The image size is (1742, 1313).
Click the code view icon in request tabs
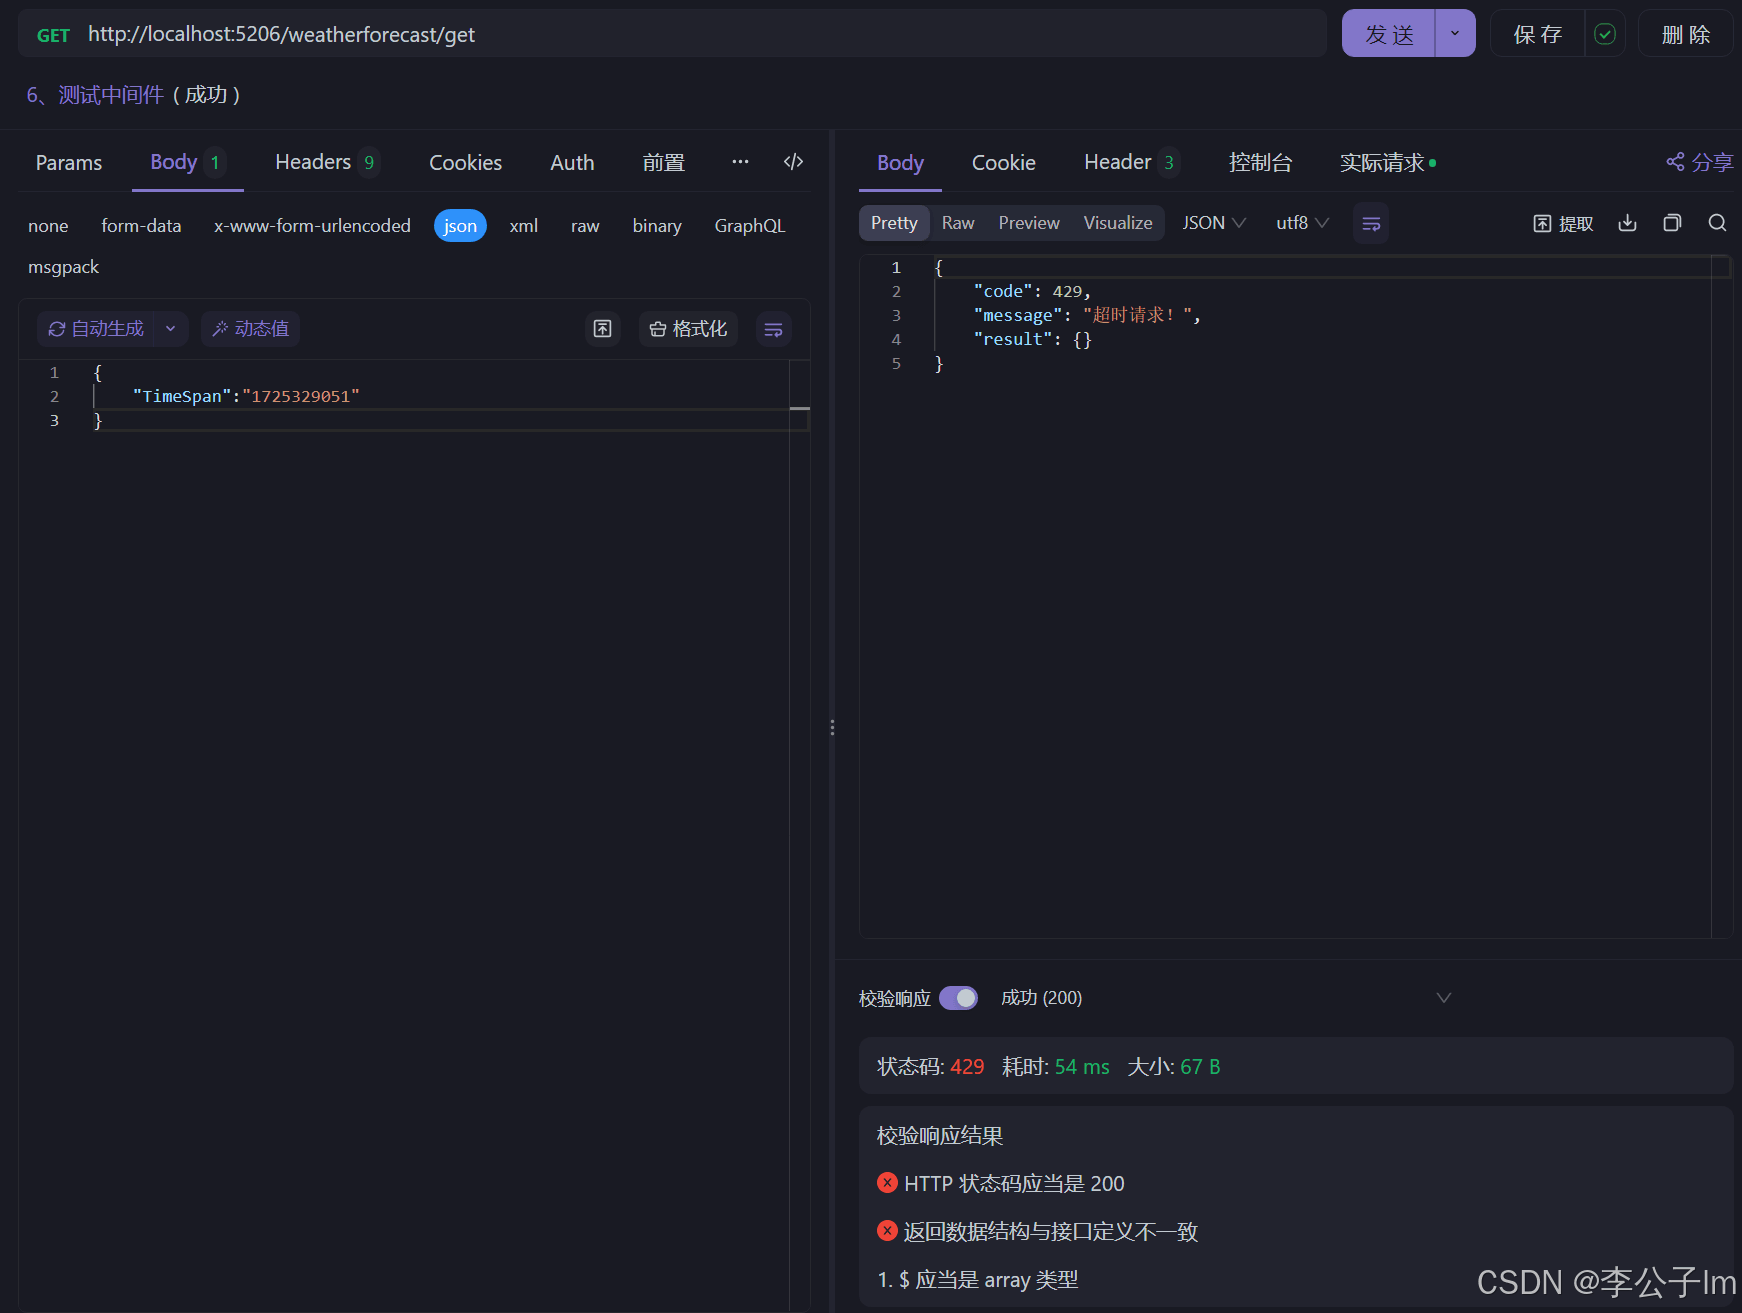[793, 162]
